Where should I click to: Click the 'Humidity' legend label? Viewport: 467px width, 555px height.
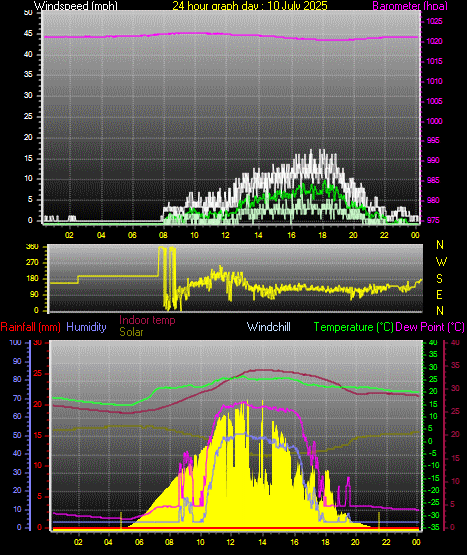point(86,327)
